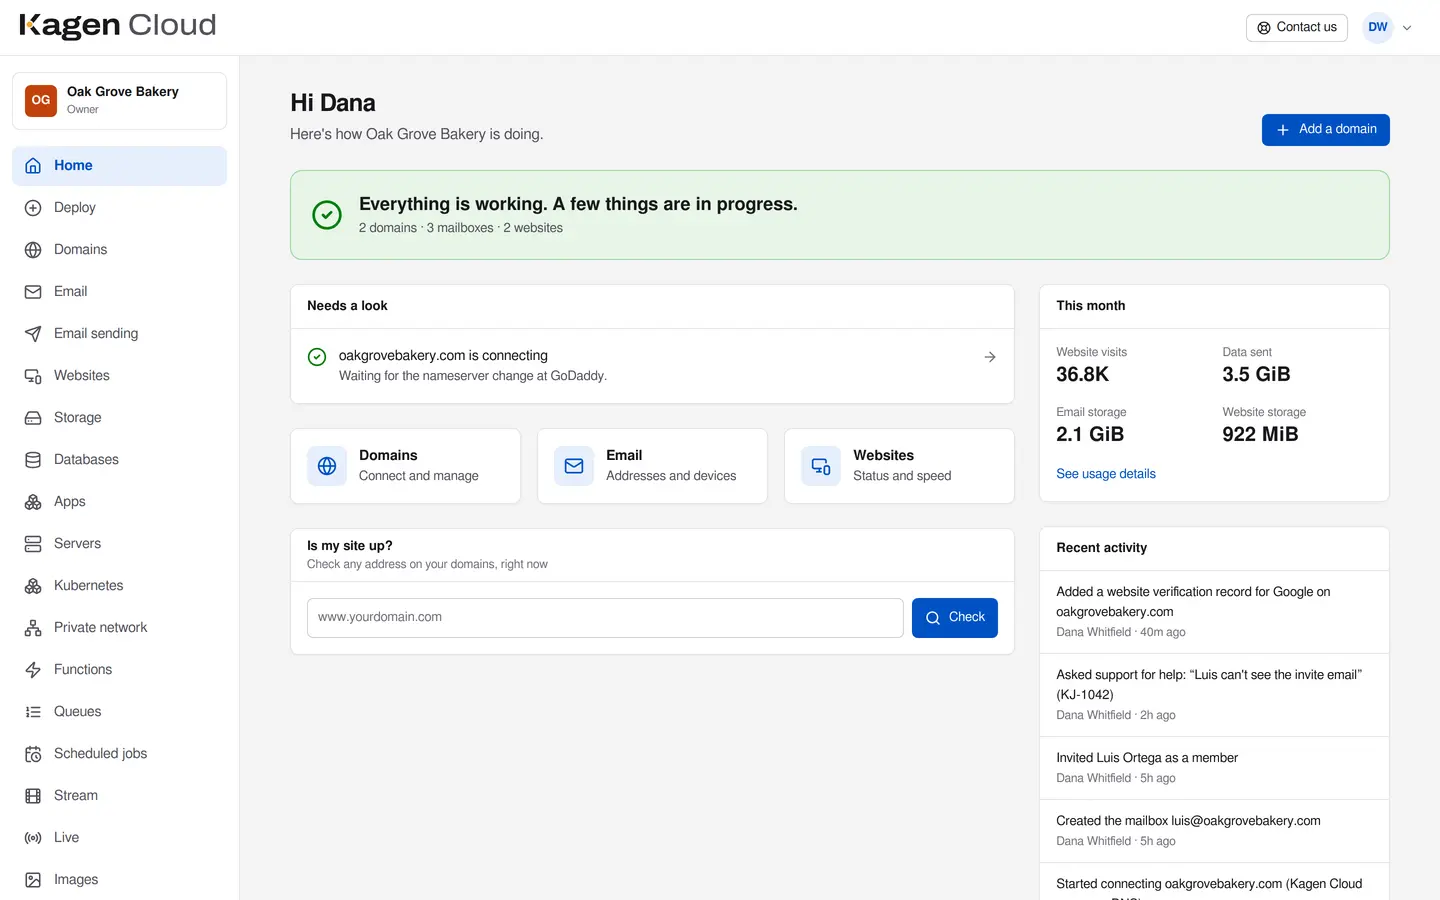
Task: Click the Kagen Cloud logo
Action: point(118,26)
